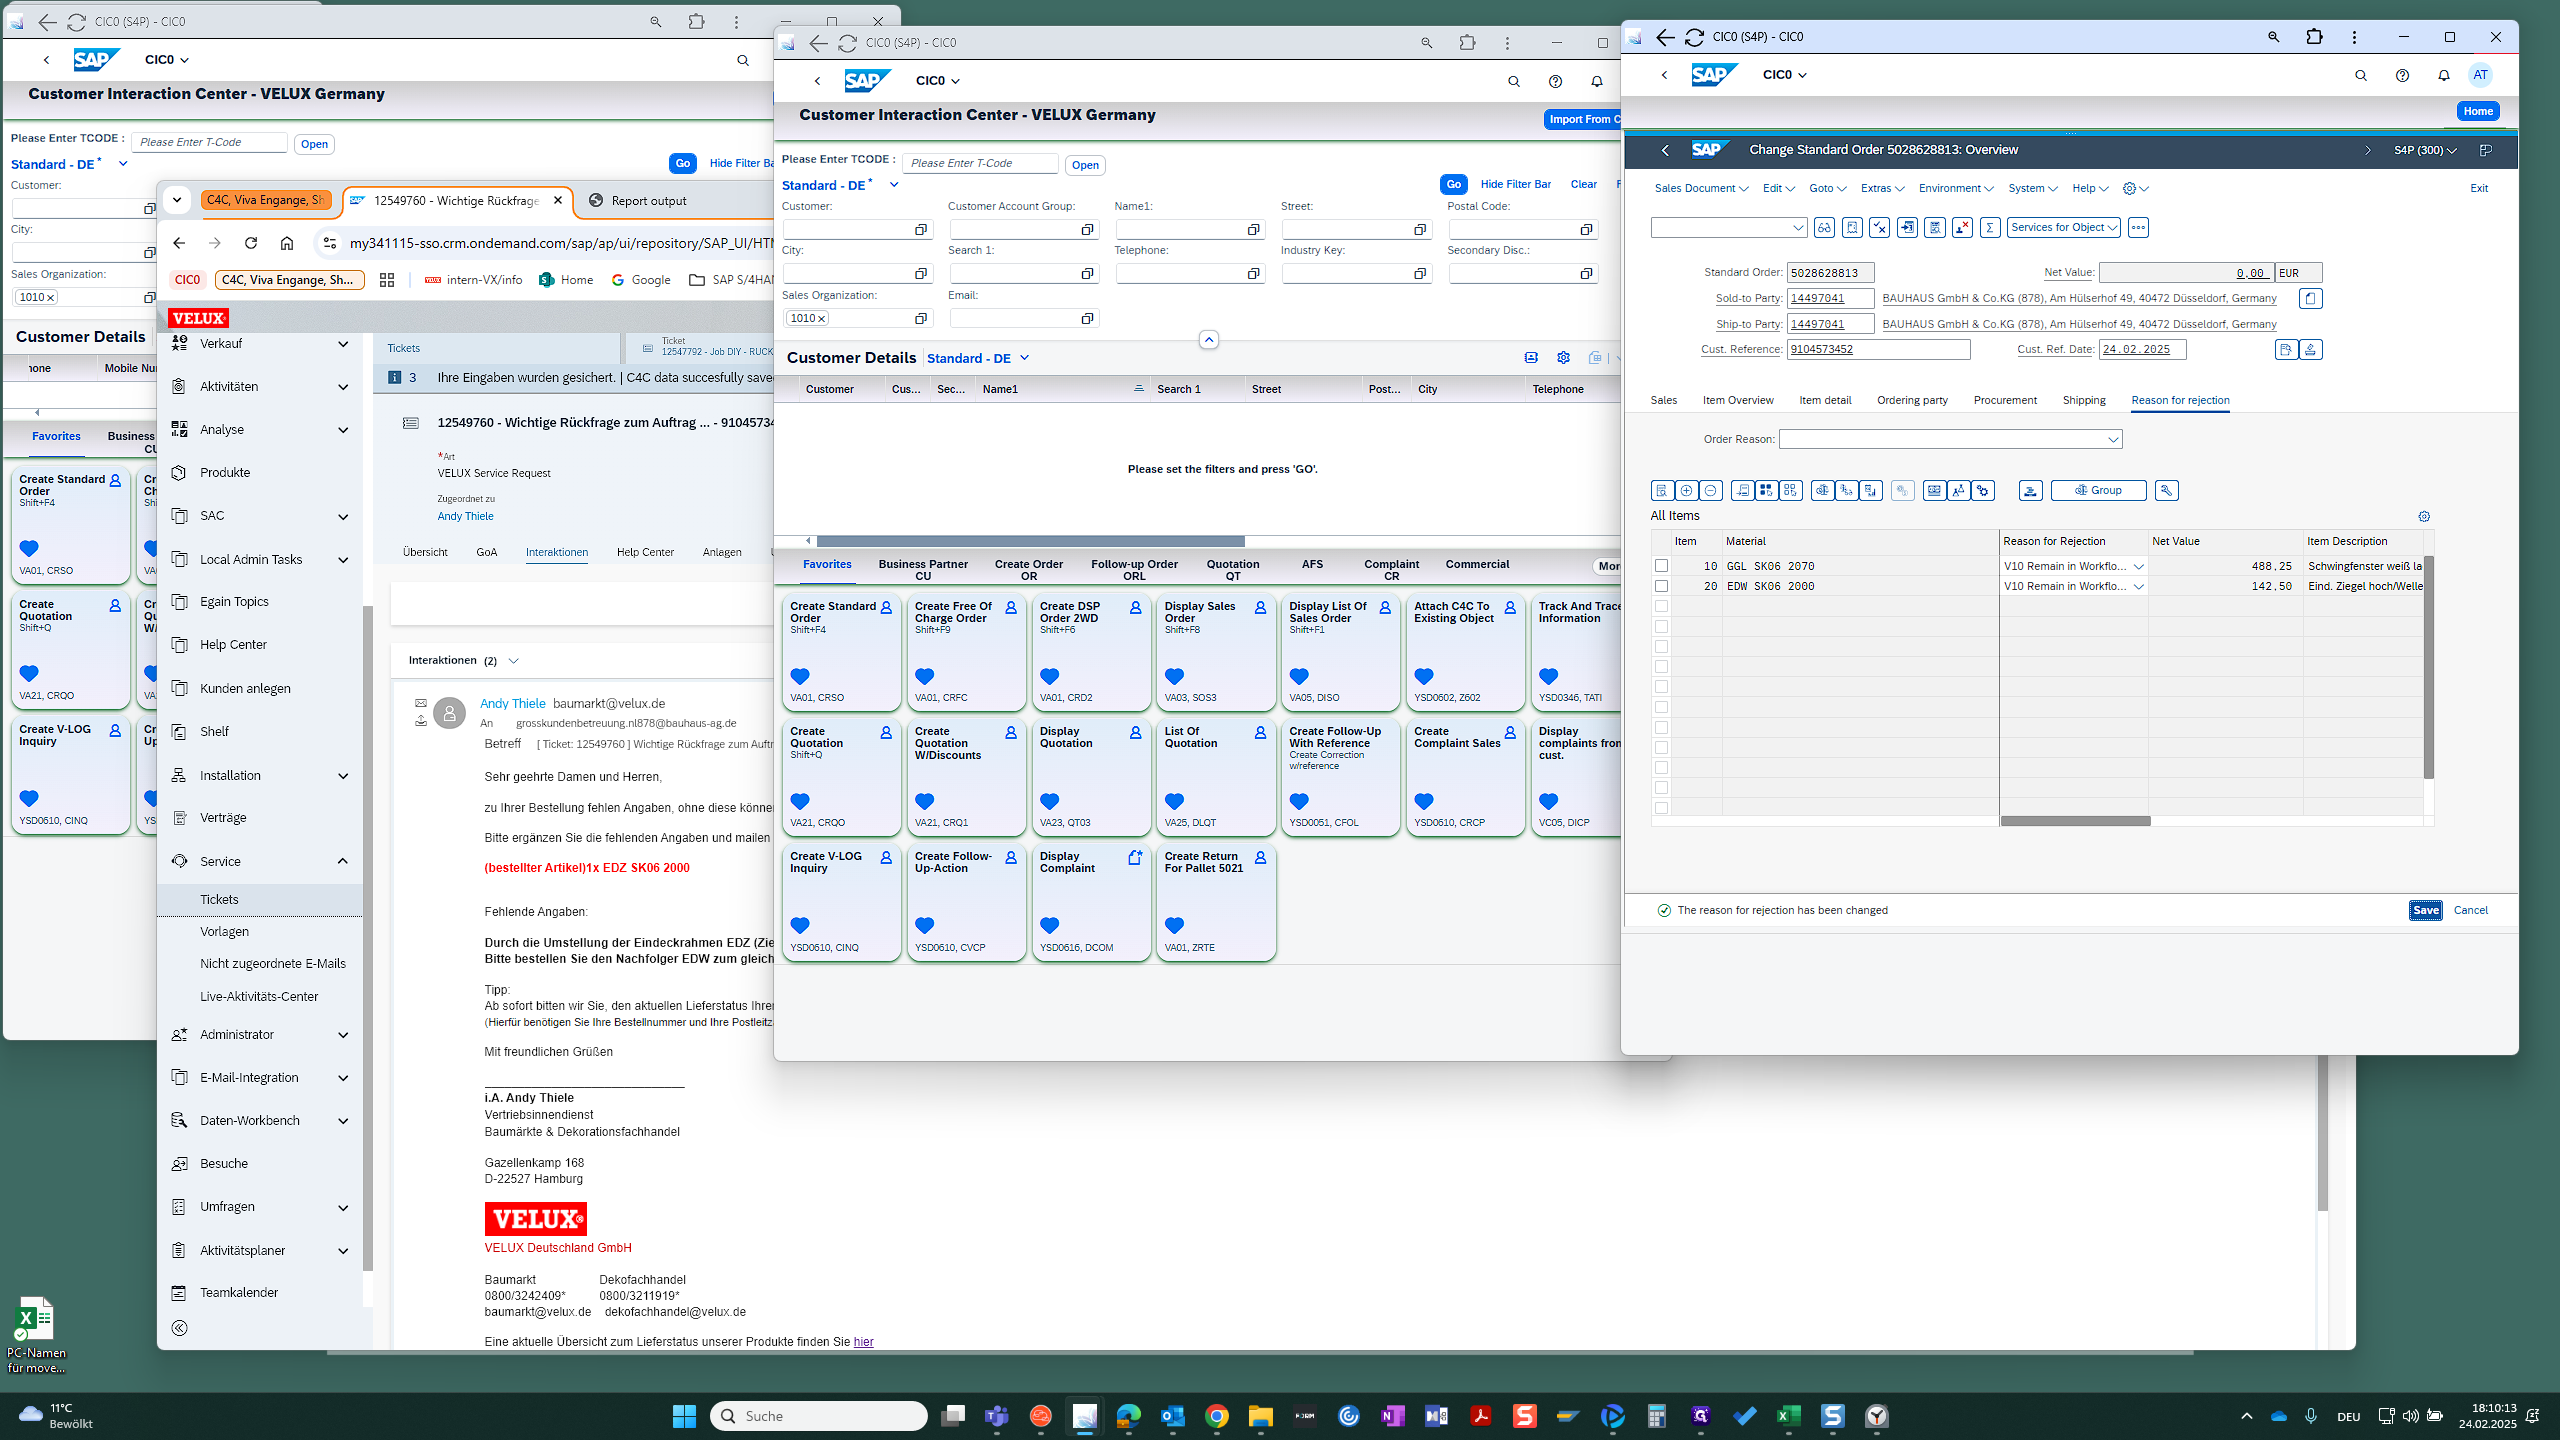Toggle the favorite heart on List Of Quotation tile
The width and height of the screenshot is (2560, 1440).
click(1175, 802)
